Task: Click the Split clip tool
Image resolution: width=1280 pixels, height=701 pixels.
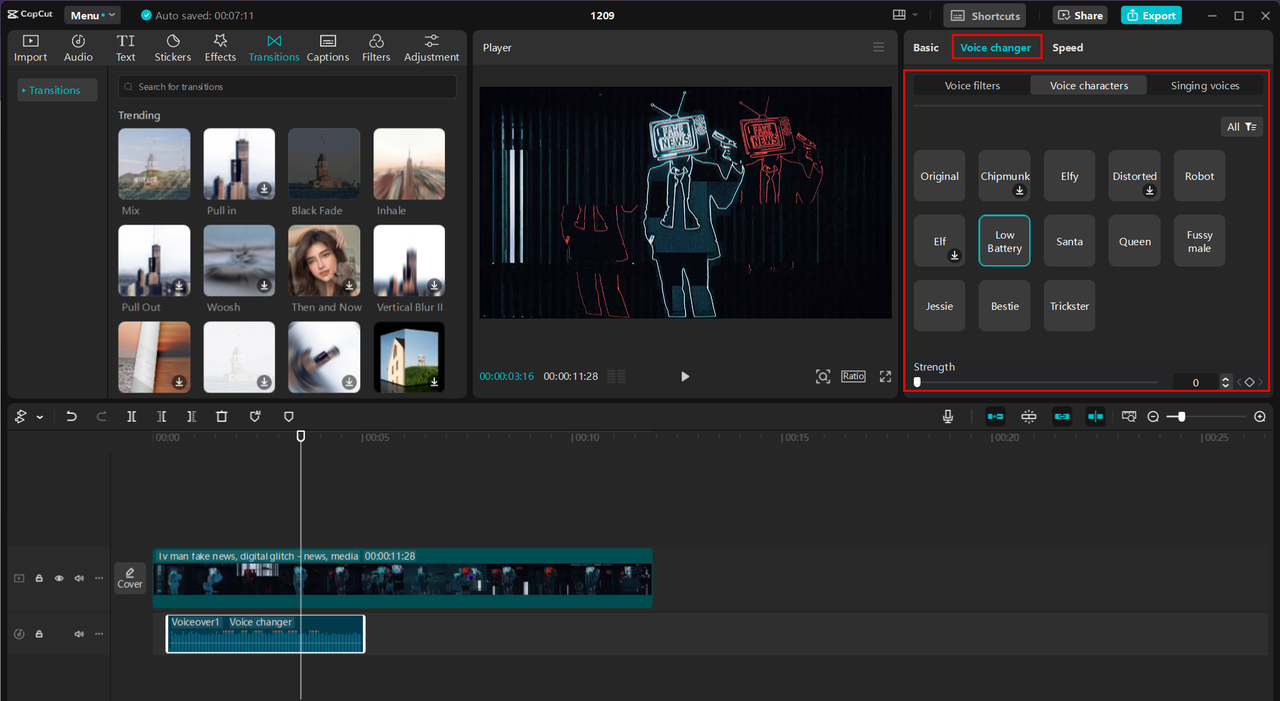Action: [131, 416]
